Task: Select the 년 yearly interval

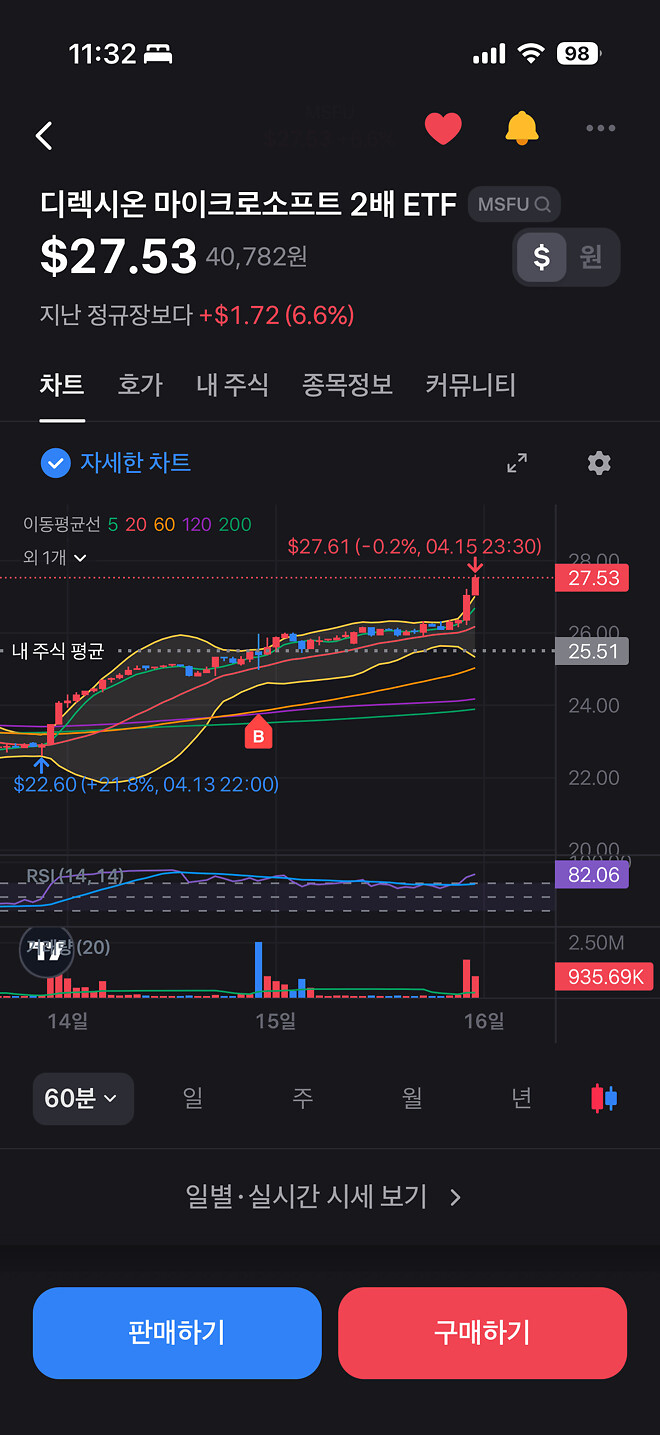Action: (x=521, y=1098)
